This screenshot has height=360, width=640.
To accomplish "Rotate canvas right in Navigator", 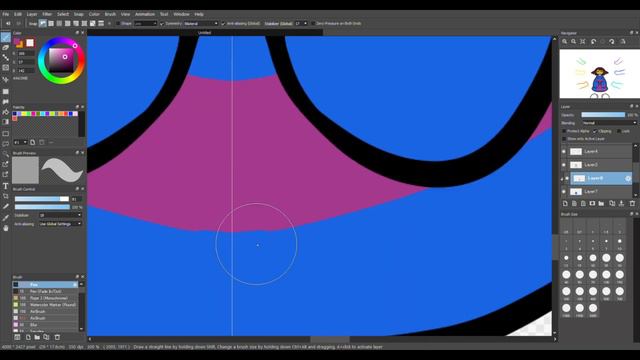I will (x=611, y=42).
